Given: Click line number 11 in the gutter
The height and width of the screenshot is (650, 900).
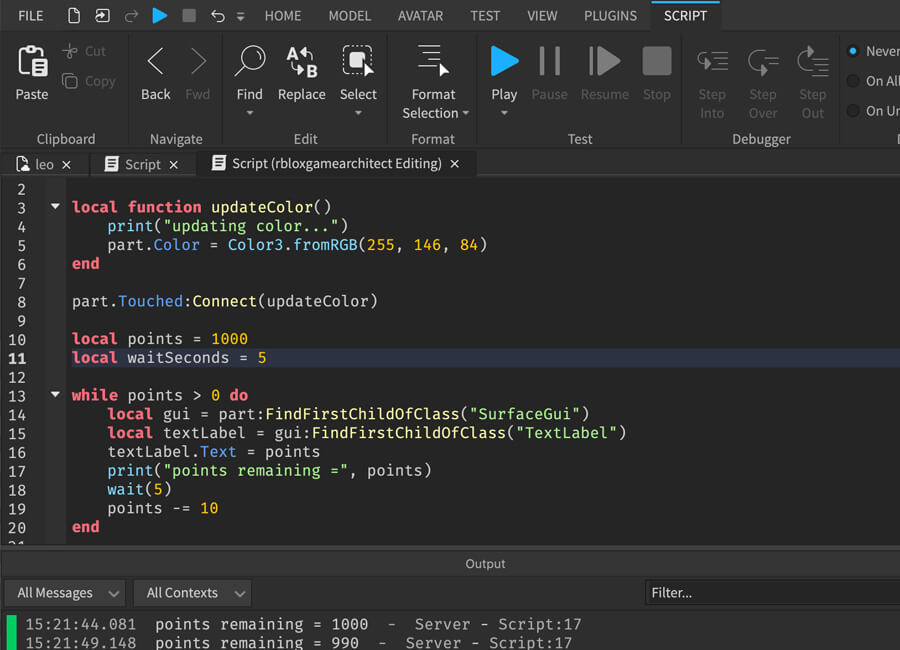Looking at the screenshot, I should click(17, 358).
